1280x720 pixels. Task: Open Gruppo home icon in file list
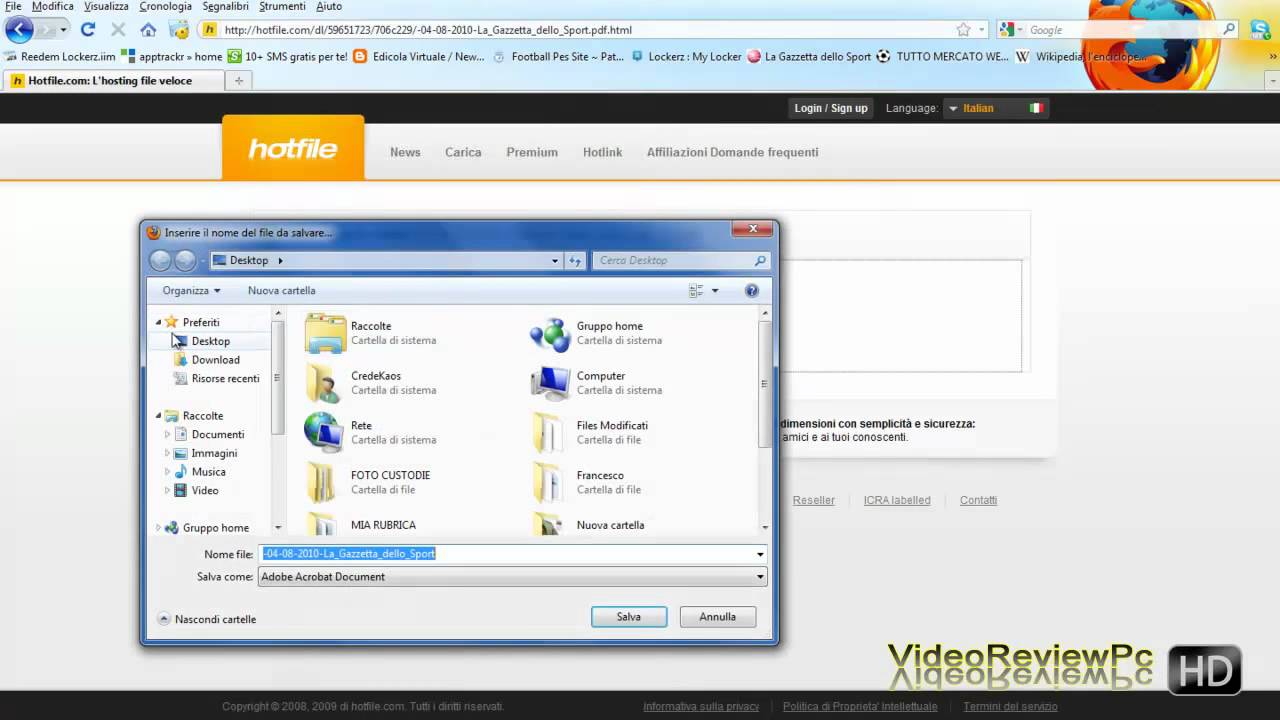(550, 333)
